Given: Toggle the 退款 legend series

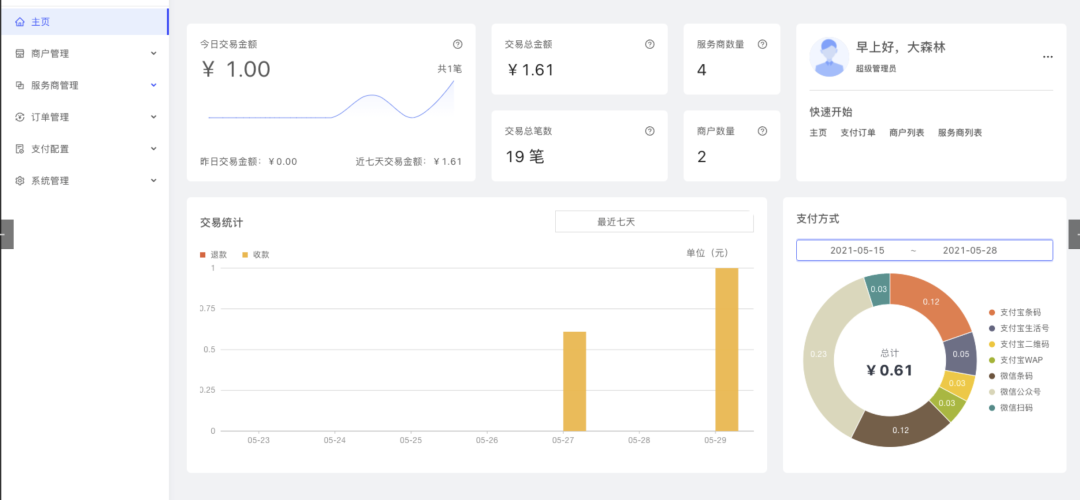Looking at the screenshot, I should click(212, 254).
